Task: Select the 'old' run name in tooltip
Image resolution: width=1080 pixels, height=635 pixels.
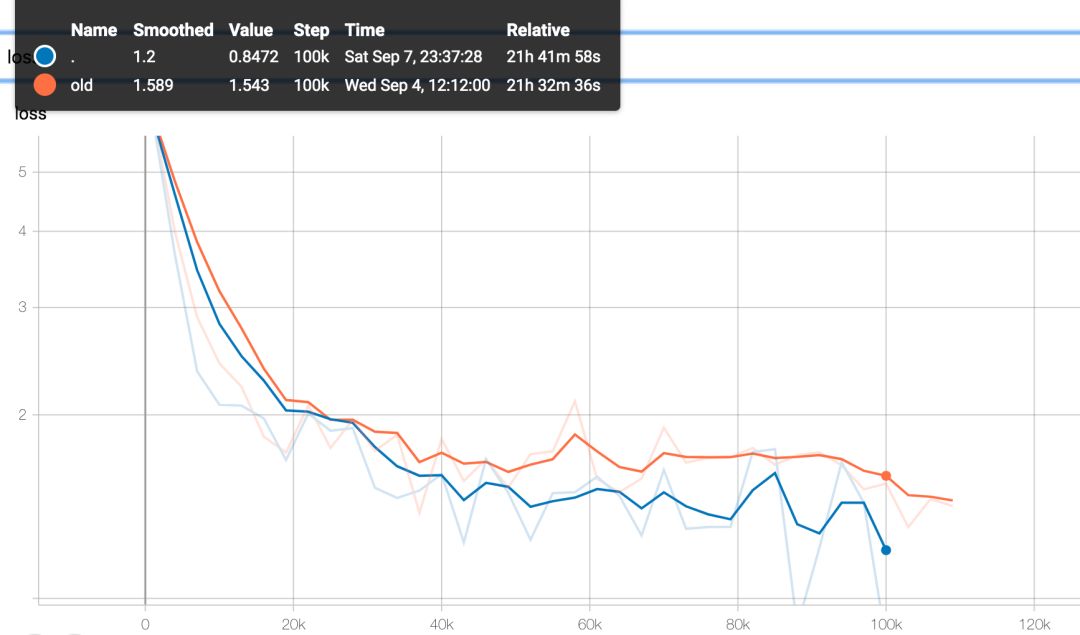Action: 82,85
